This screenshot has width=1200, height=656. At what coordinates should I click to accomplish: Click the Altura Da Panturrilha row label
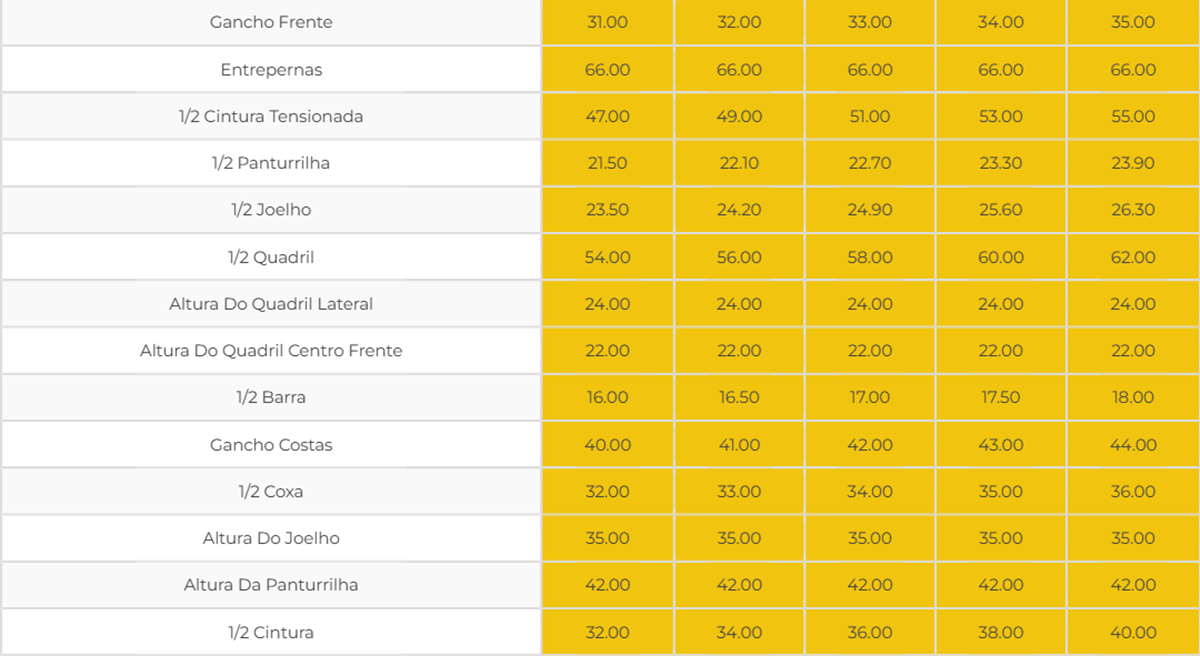271,585
